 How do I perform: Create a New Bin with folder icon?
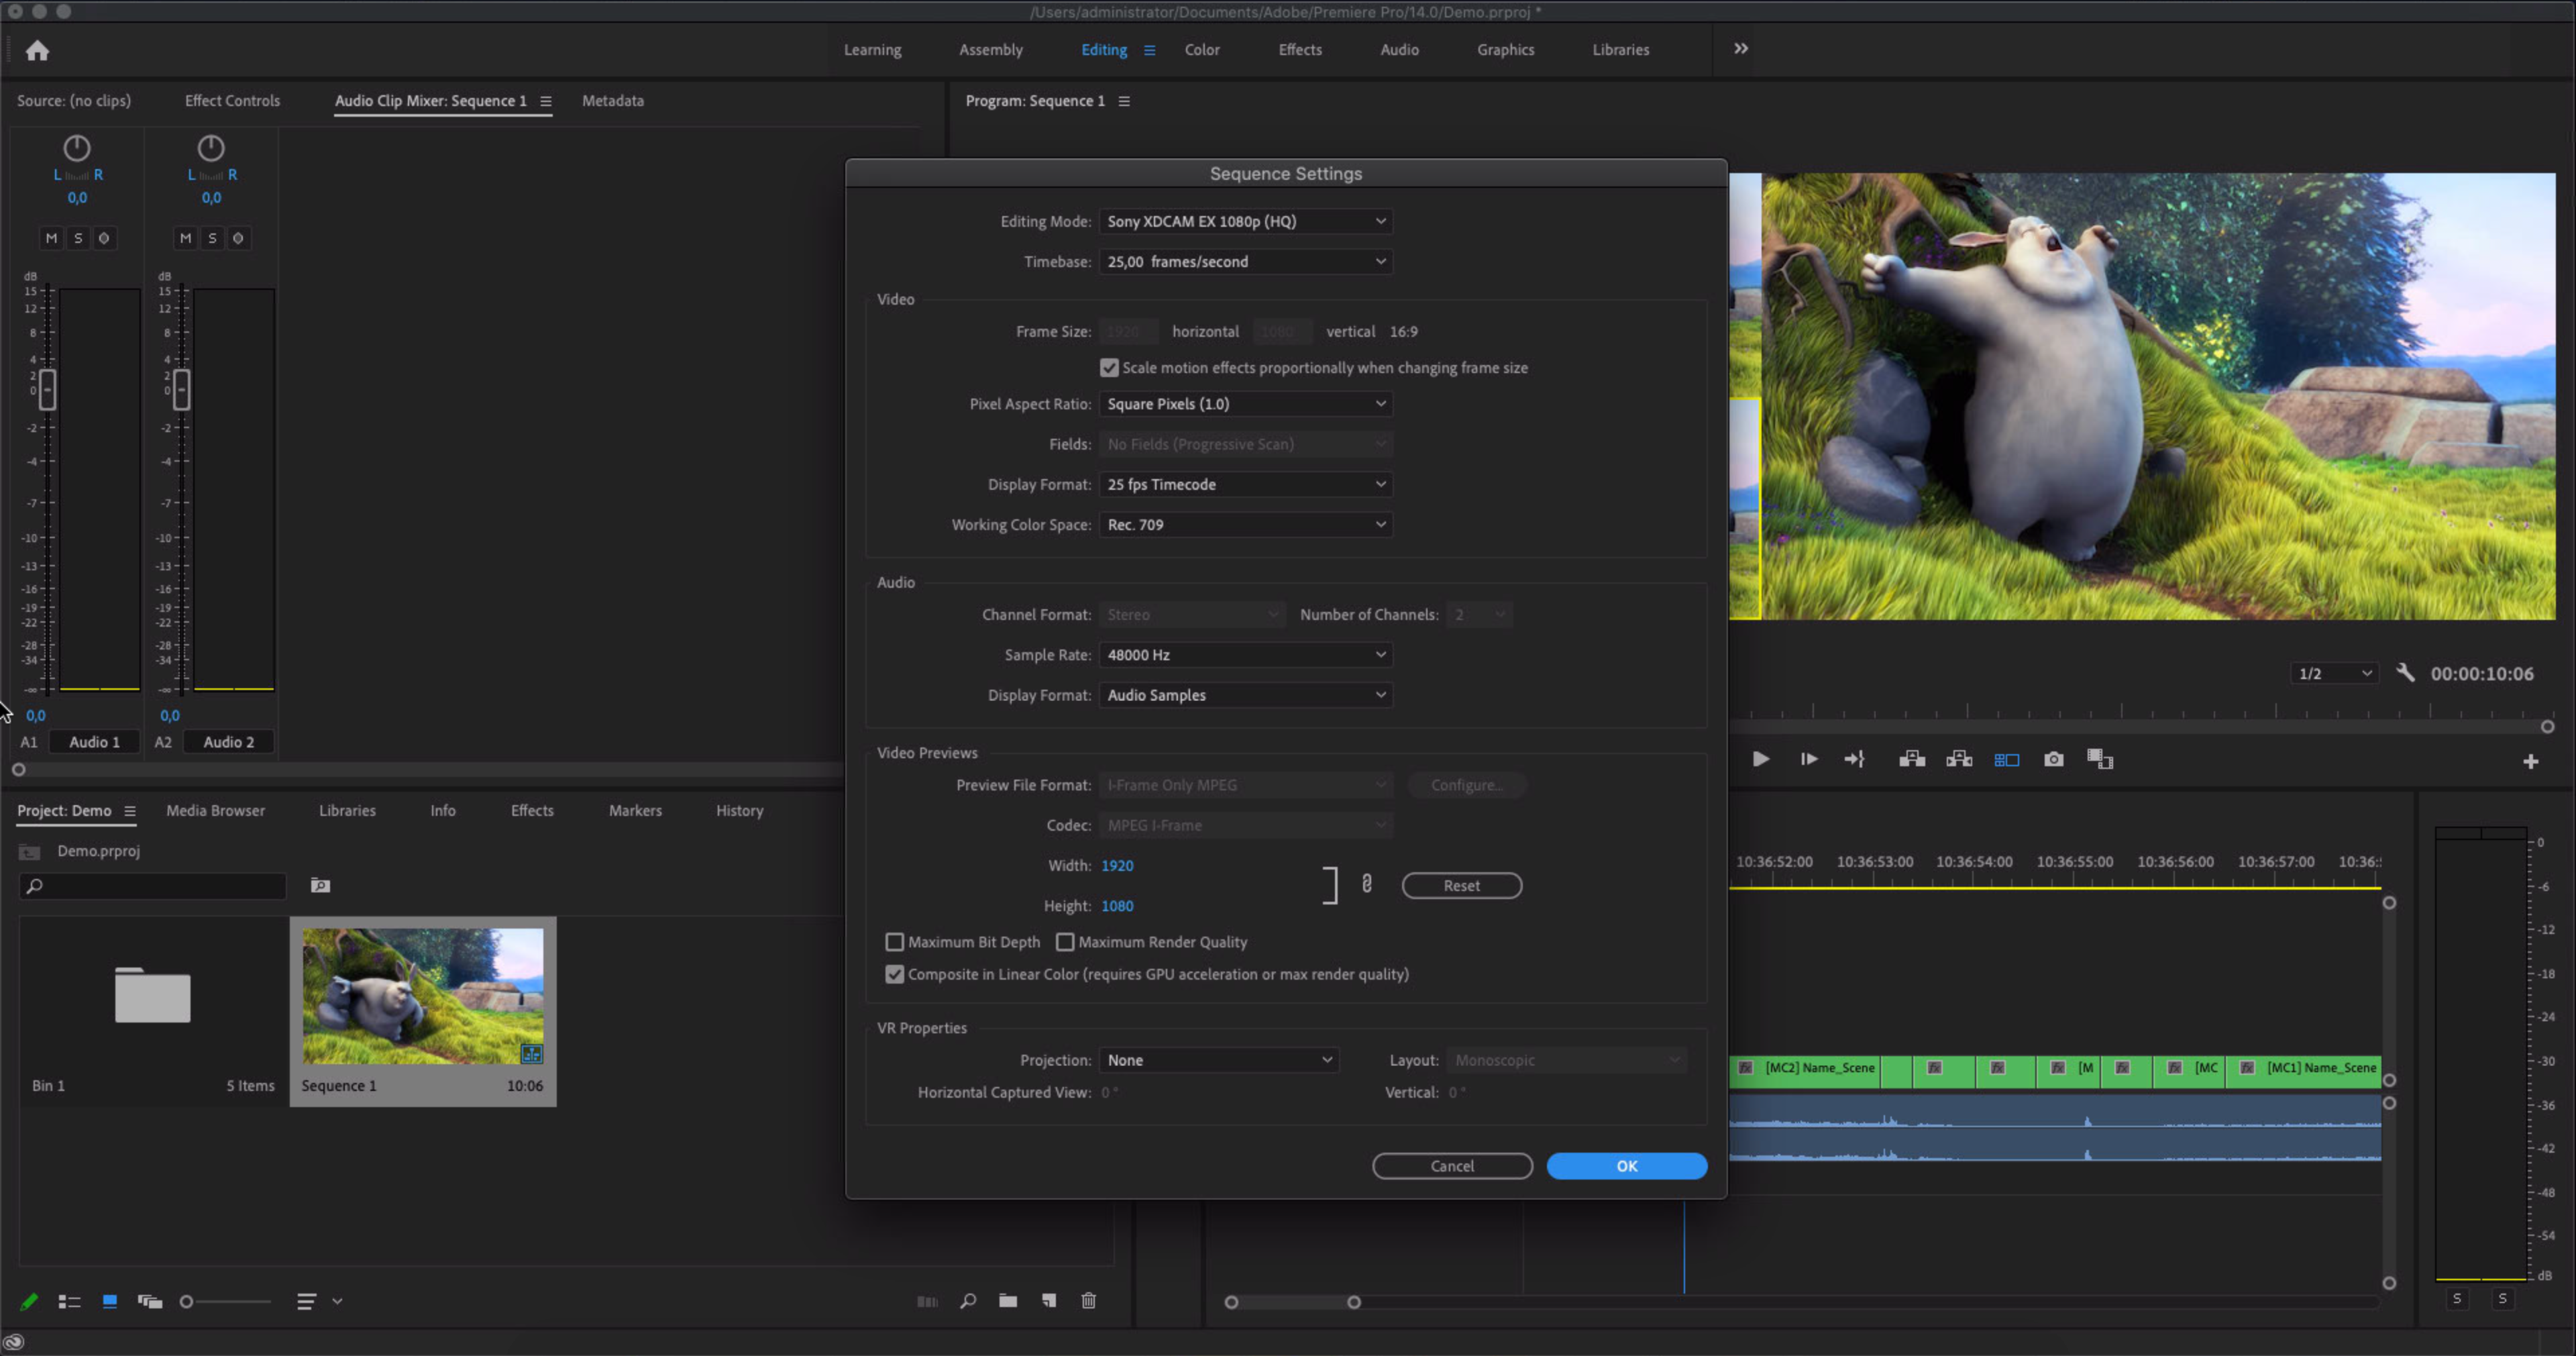[x=1008, y=1301]
